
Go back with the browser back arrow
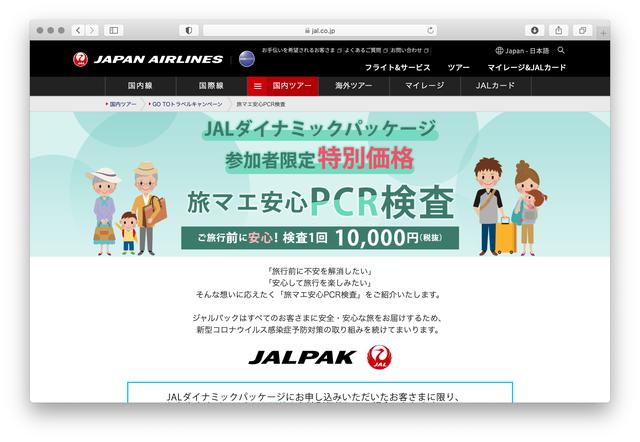coord(78,30)
